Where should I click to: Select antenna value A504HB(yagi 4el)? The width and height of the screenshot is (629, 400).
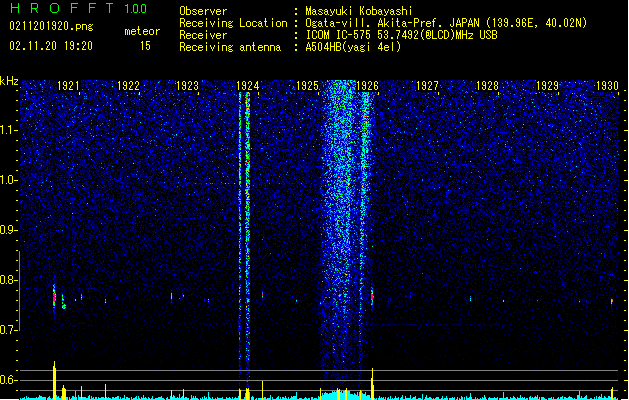click(x=353, y=47)
